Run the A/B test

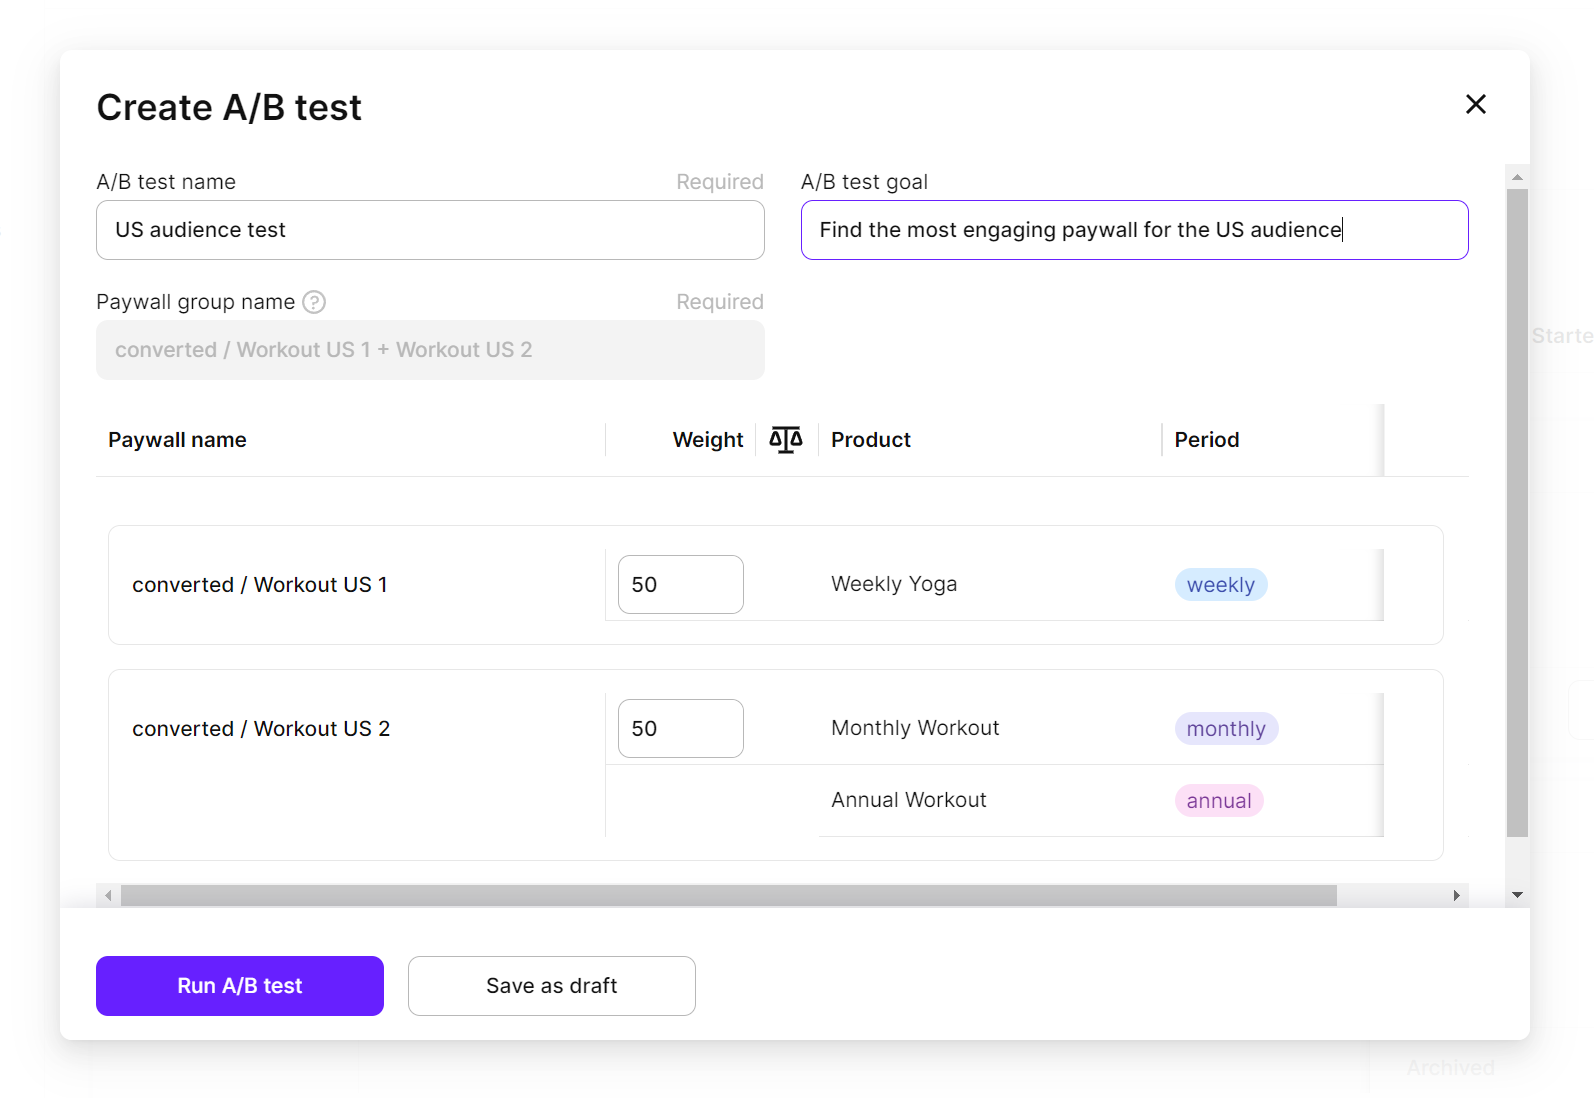pos(240,986)
